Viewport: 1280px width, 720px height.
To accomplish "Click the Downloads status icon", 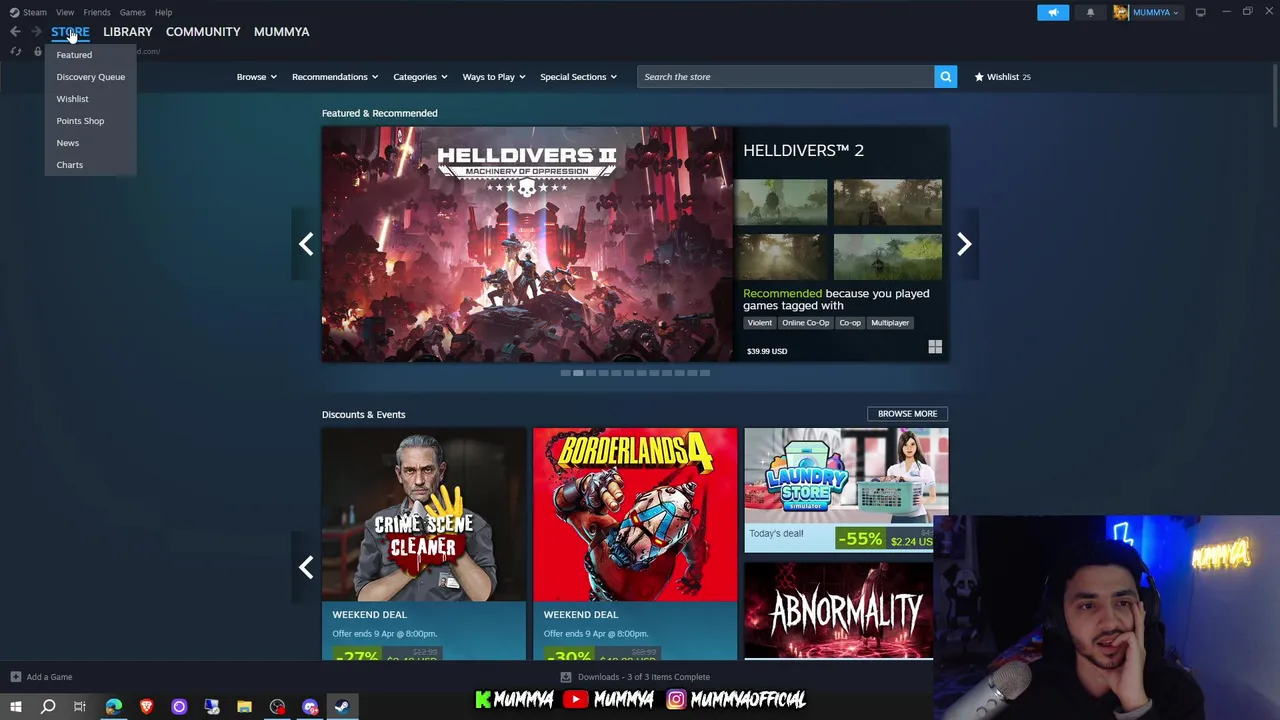I will tap(566, 677).
